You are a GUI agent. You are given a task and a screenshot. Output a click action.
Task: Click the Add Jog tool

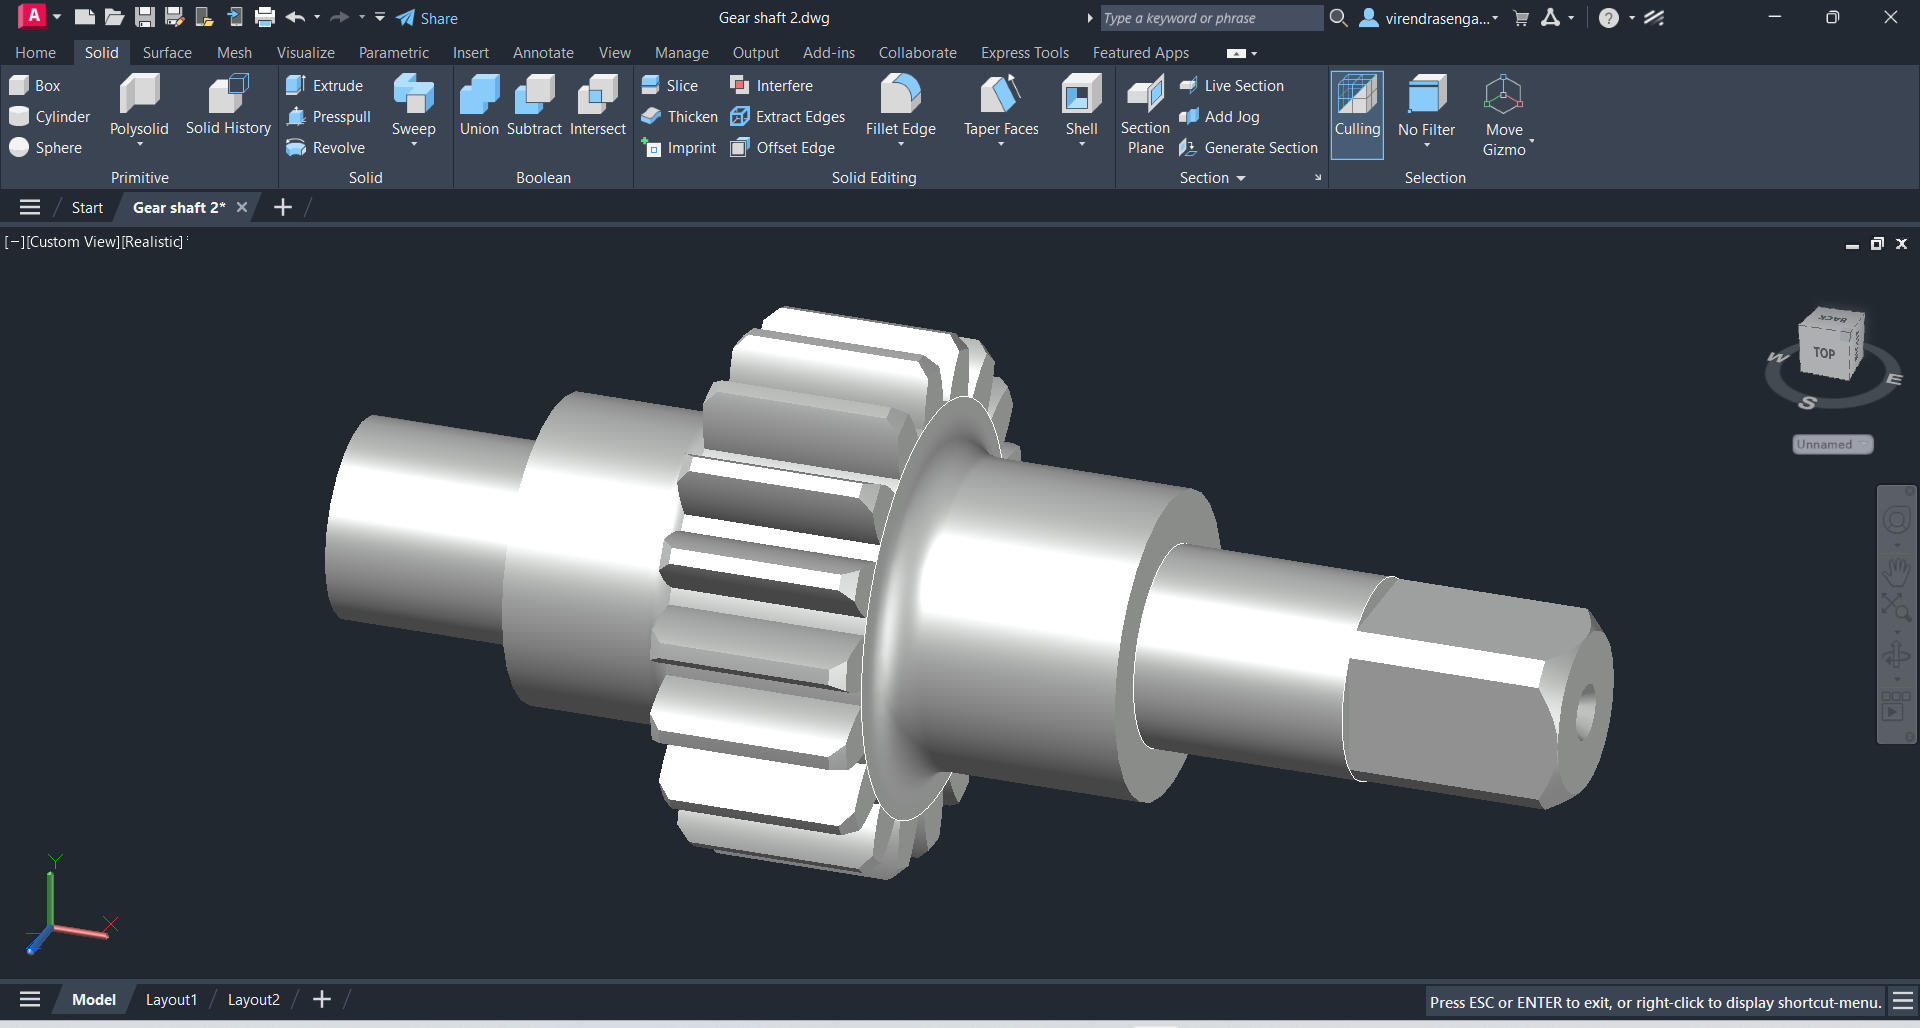tap(1219, 117)
